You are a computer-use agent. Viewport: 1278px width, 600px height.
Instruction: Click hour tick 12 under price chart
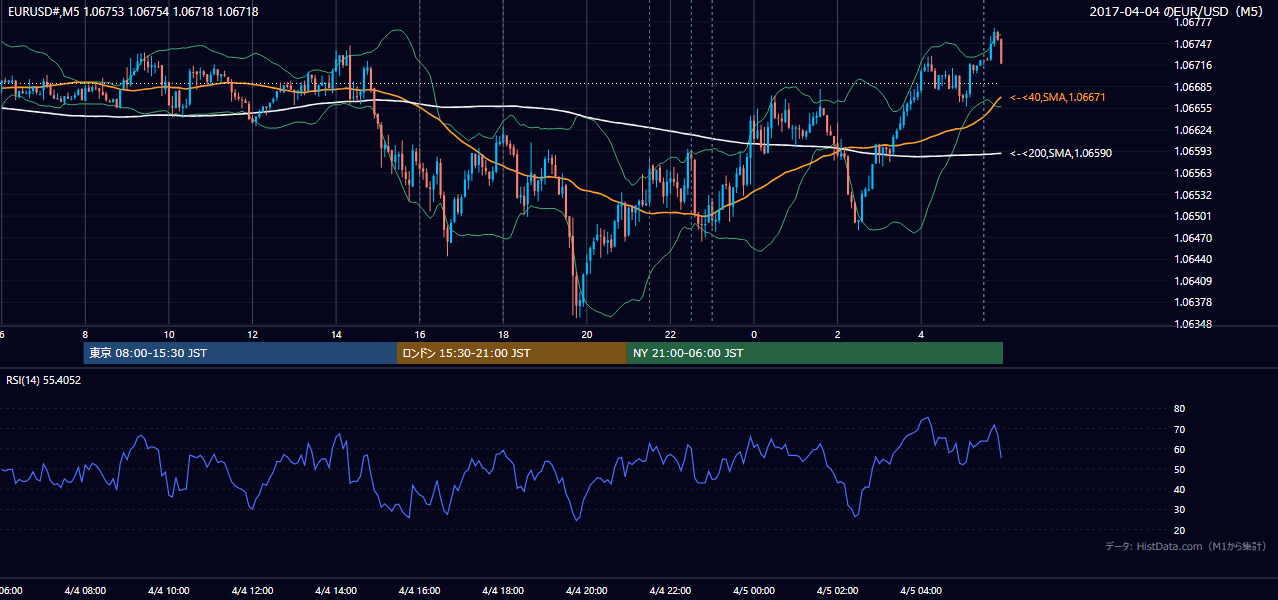(x=252, y=335)
